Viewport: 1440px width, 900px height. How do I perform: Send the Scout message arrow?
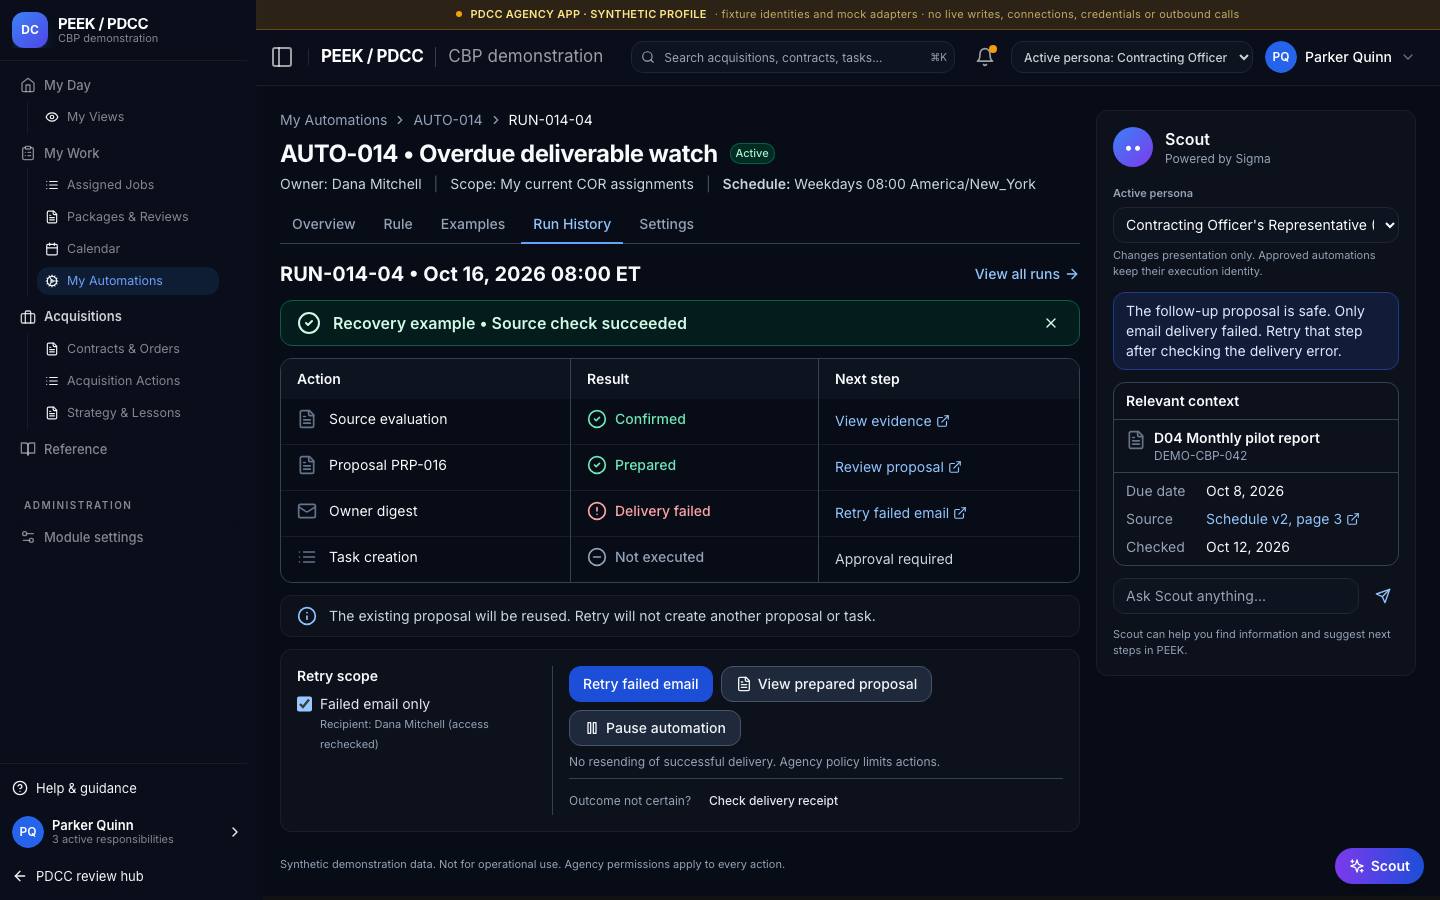[1383, 596]
